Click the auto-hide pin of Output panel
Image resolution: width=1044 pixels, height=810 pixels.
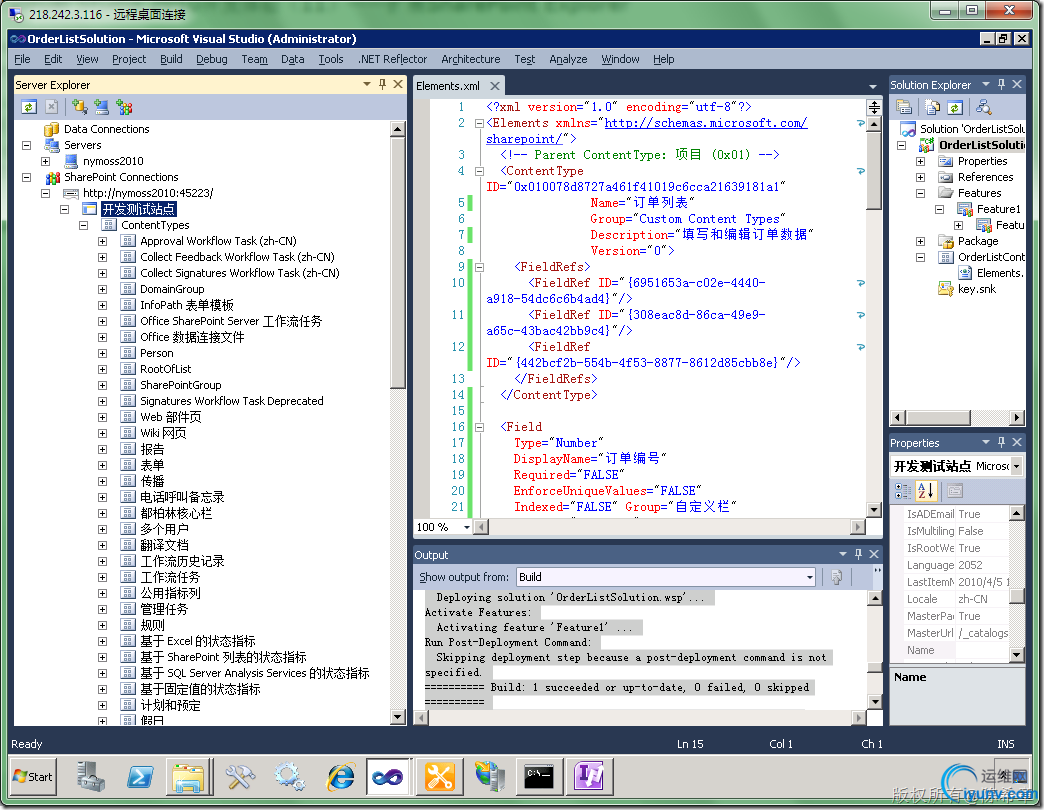[x=858, y=554]
